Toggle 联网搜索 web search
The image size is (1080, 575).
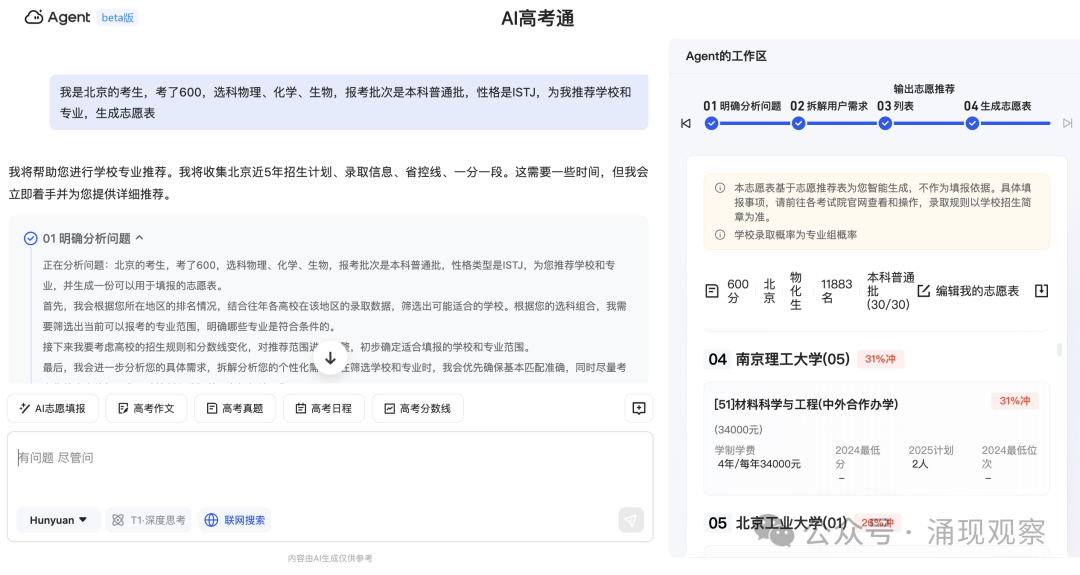[236, 520]
